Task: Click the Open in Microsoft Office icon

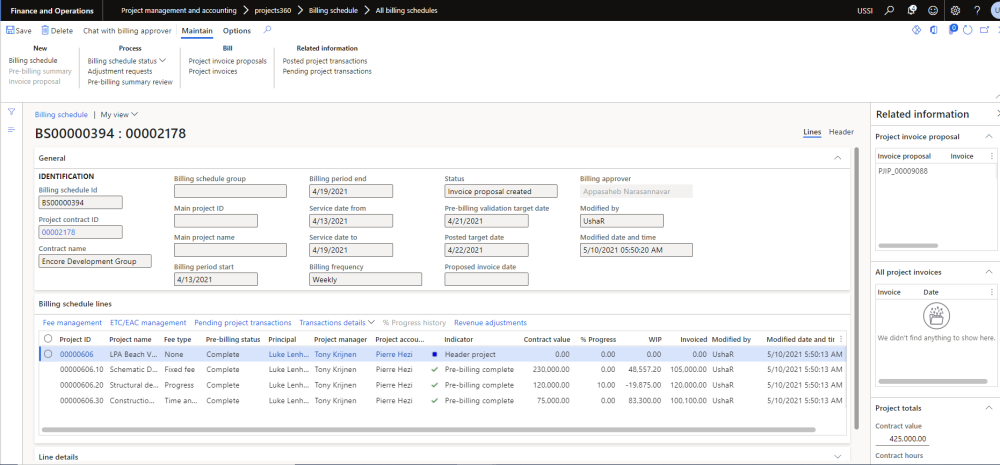Action: [x=934, y=30]
